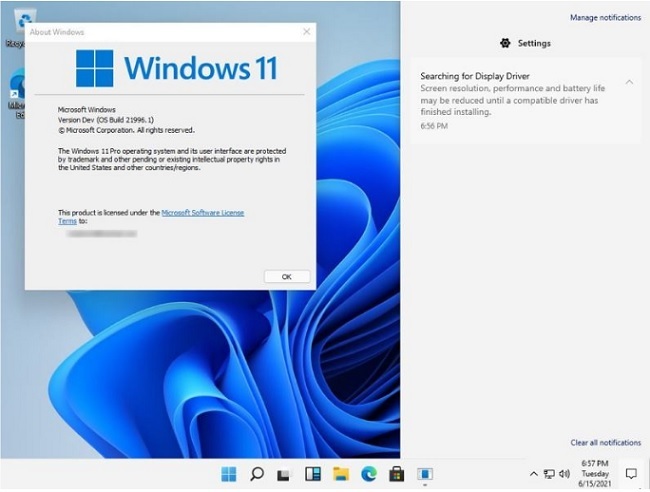
Task: Launch File Explorer from the taskbar
Action: [x=341, y=474]
